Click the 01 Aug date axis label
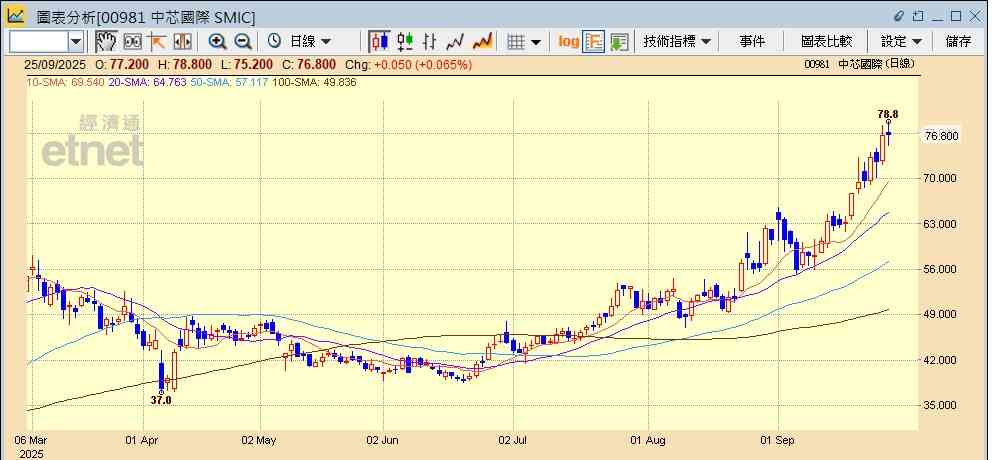Image resolution: width=993 pixels, height=460 pixels. (x=648, y=440)
